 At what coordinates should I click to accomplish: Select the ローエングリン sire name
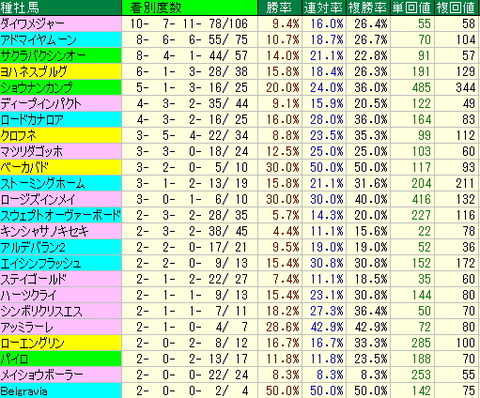[x=32, y=344]
